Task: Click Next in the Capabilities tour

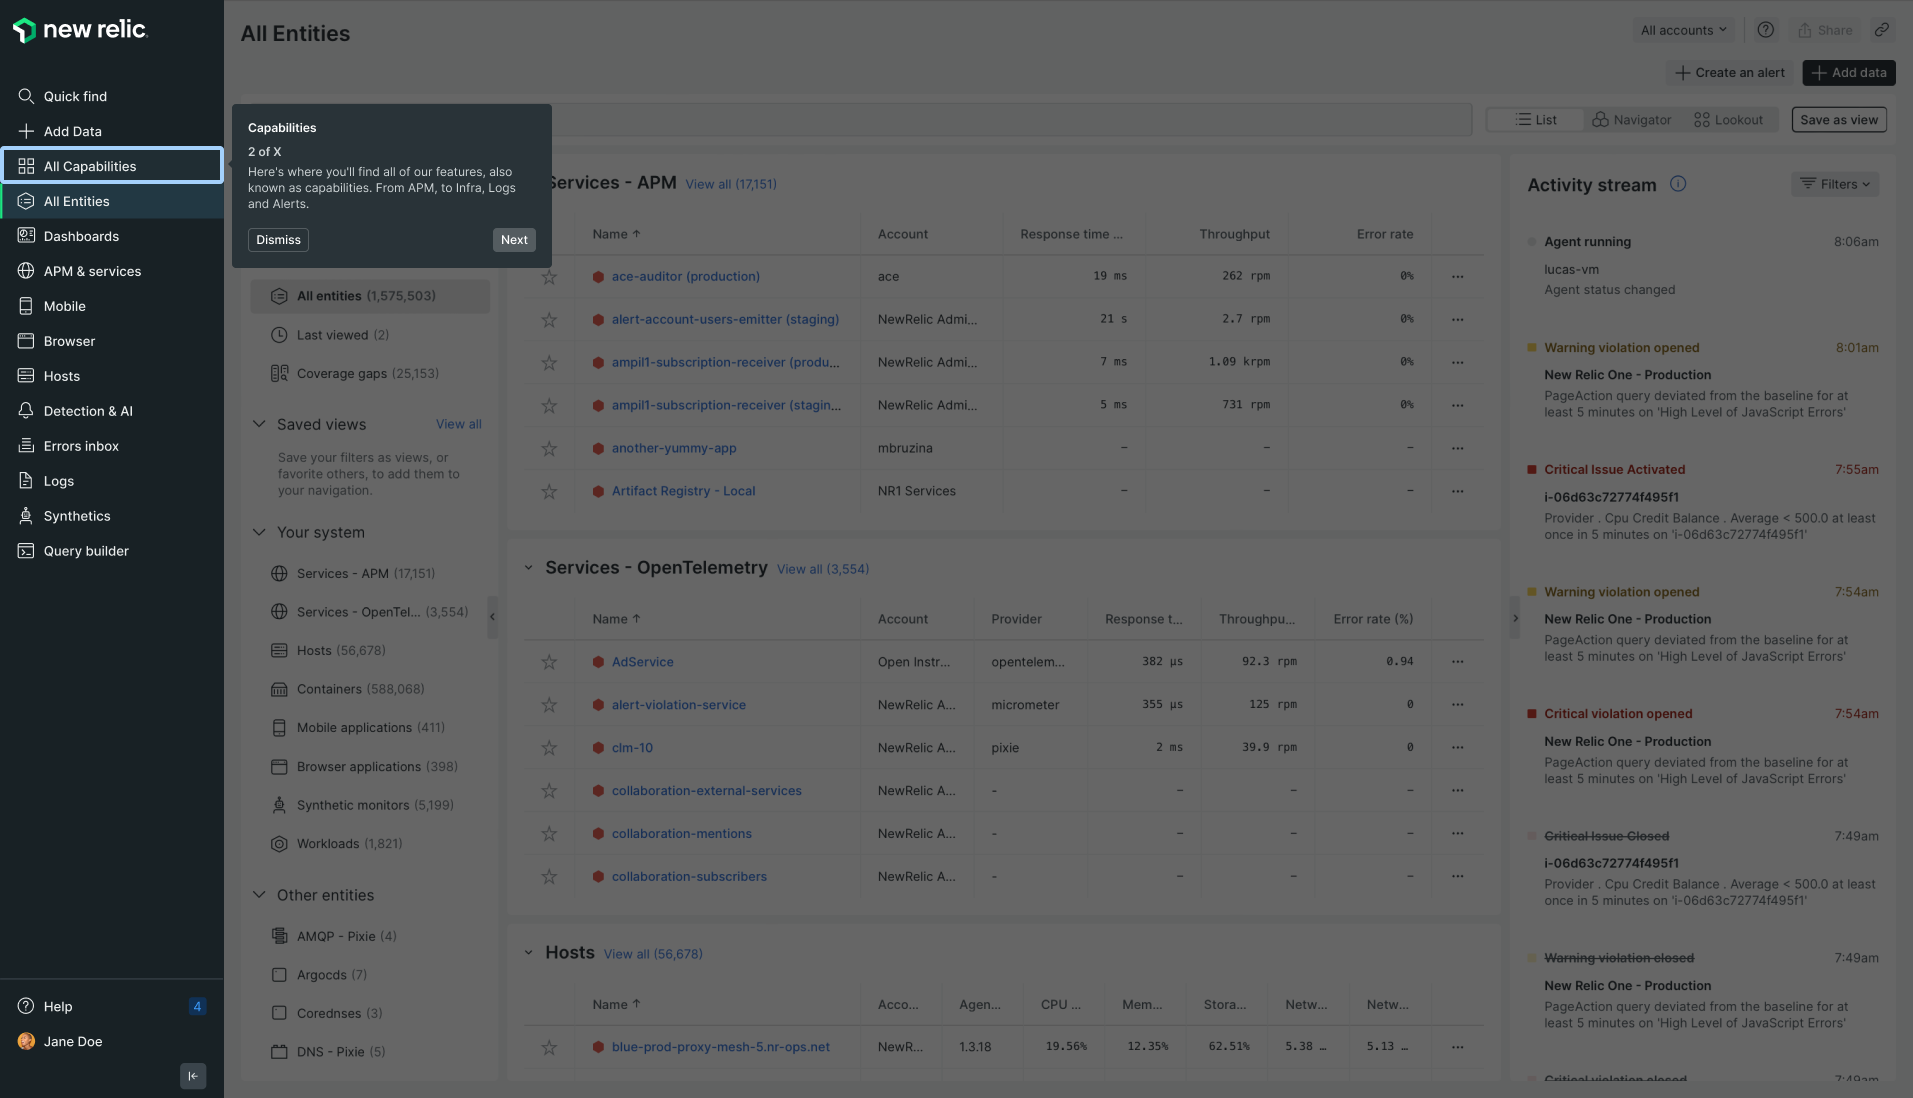Action: [514, 240]
